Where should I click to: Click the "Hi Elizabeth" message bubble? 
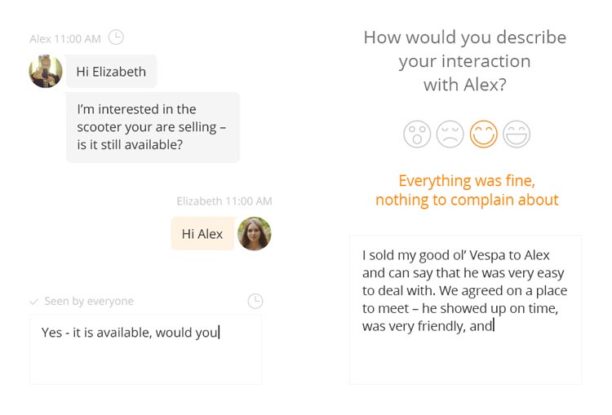[x=112, y=71]
